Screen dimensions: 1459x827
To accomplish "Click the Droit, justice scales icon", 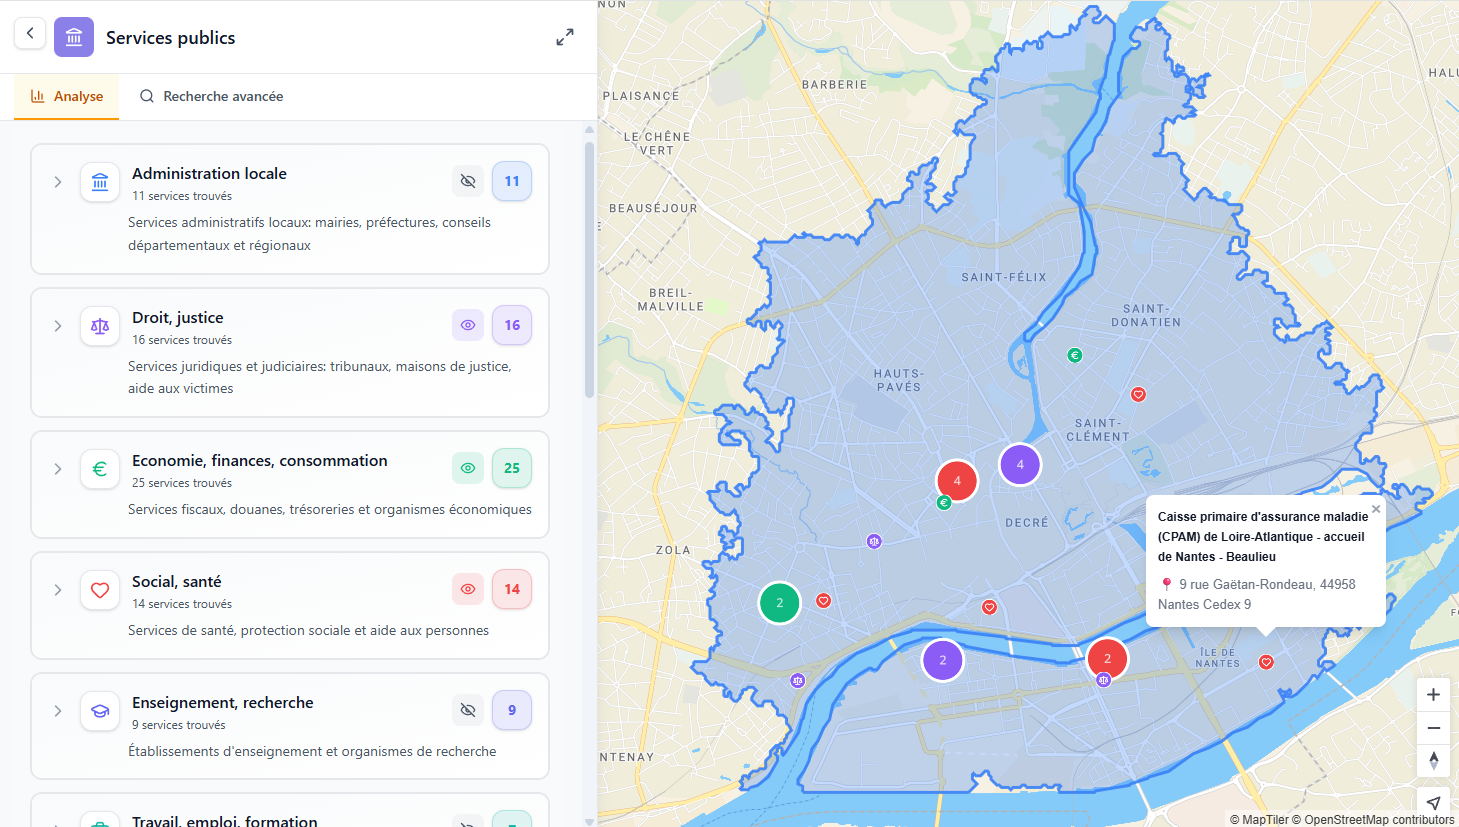I will [99, 325].
